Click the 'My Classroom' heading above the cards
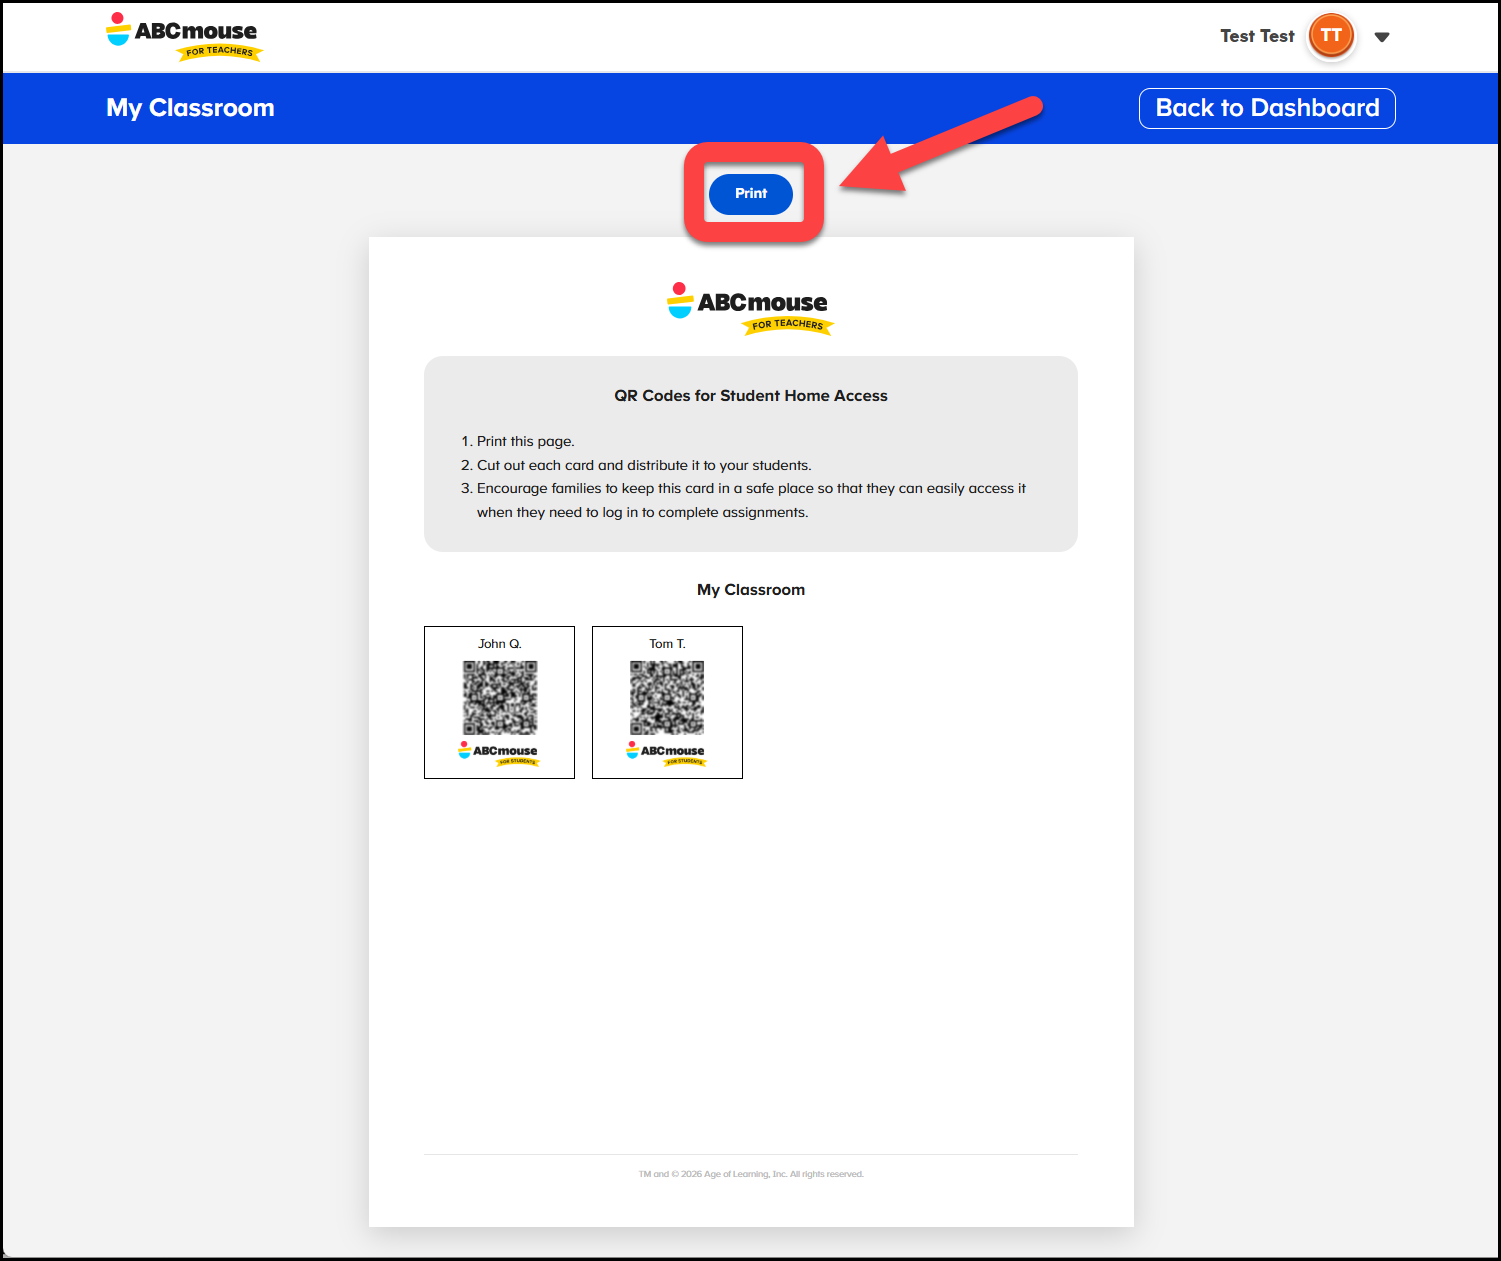The image size is (1501, 1261). [x=751, y=590]
